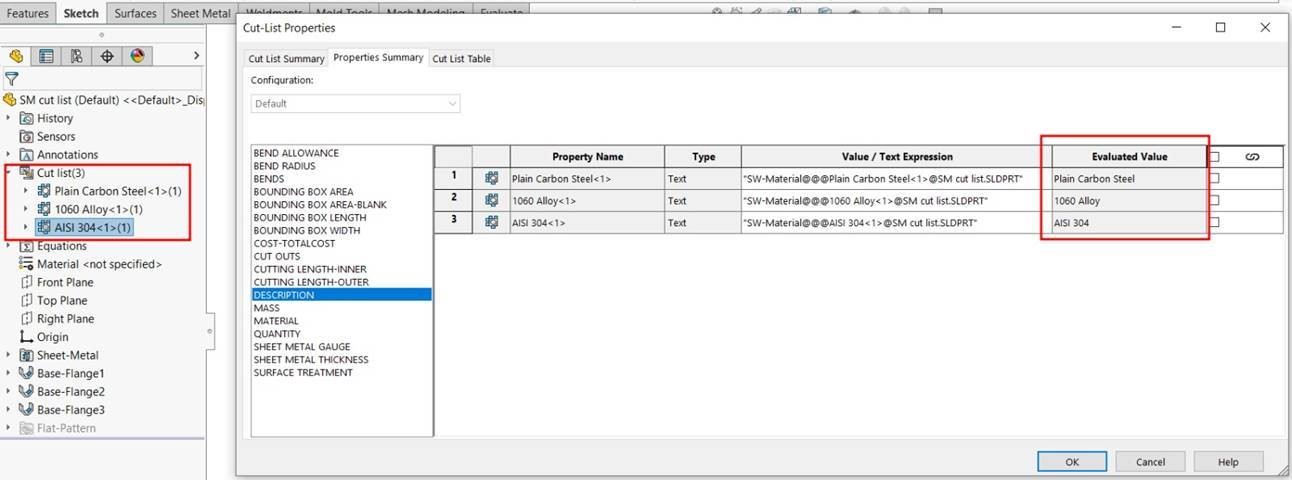Check the link box for AISI 304 row
Screen dimensions: 1292x480
(x=1215, y=223)
